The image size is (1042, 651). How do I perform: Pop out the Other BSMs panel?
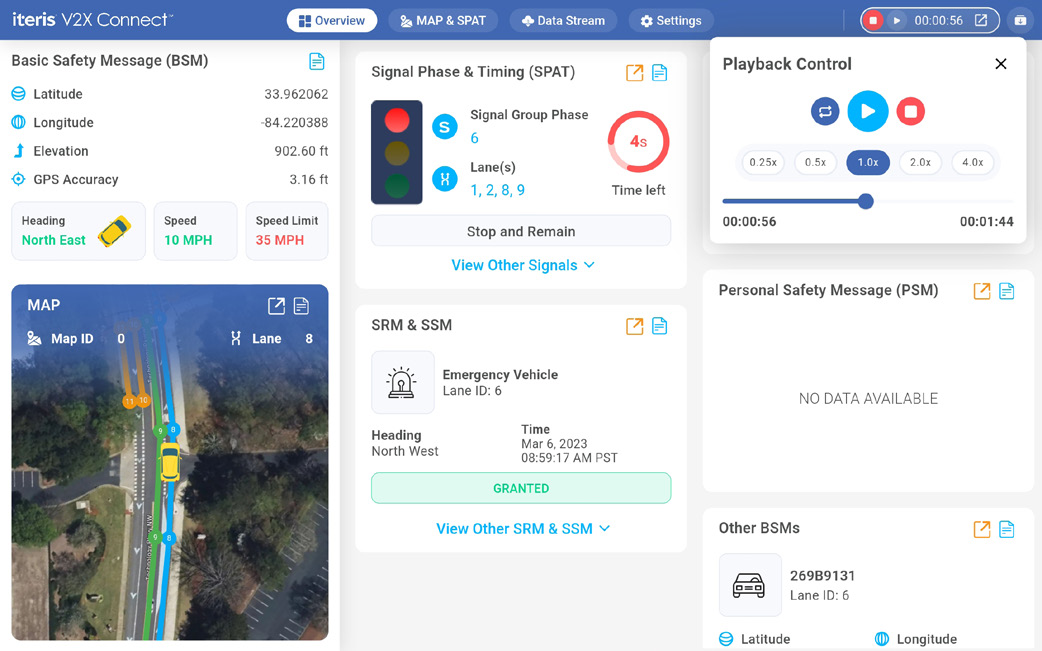pos(982,529)
